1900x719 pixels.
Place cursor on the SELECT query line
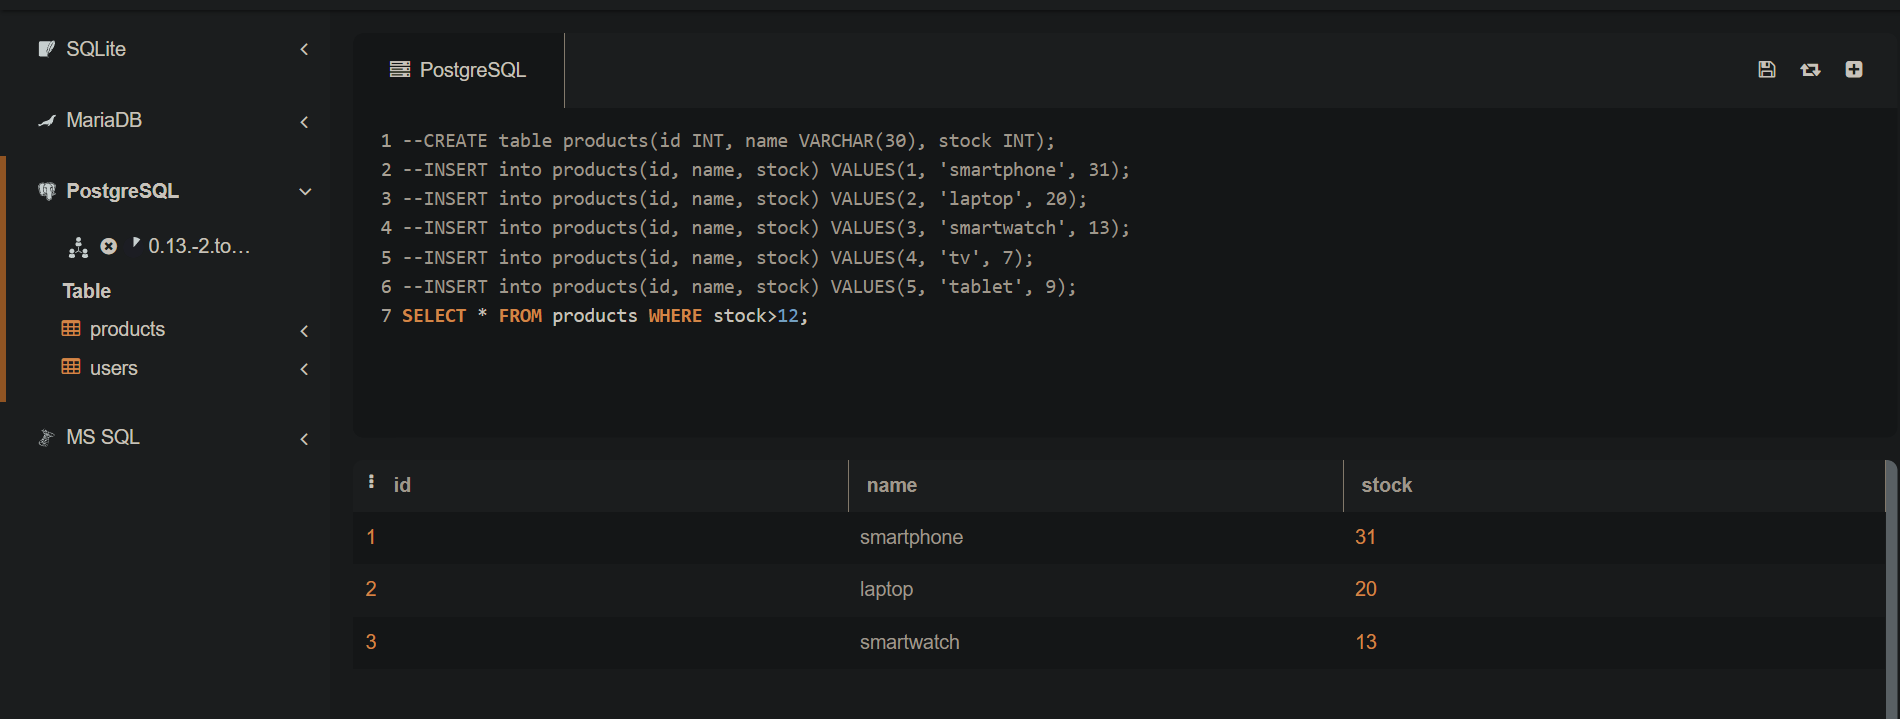(x=605, y=316)
